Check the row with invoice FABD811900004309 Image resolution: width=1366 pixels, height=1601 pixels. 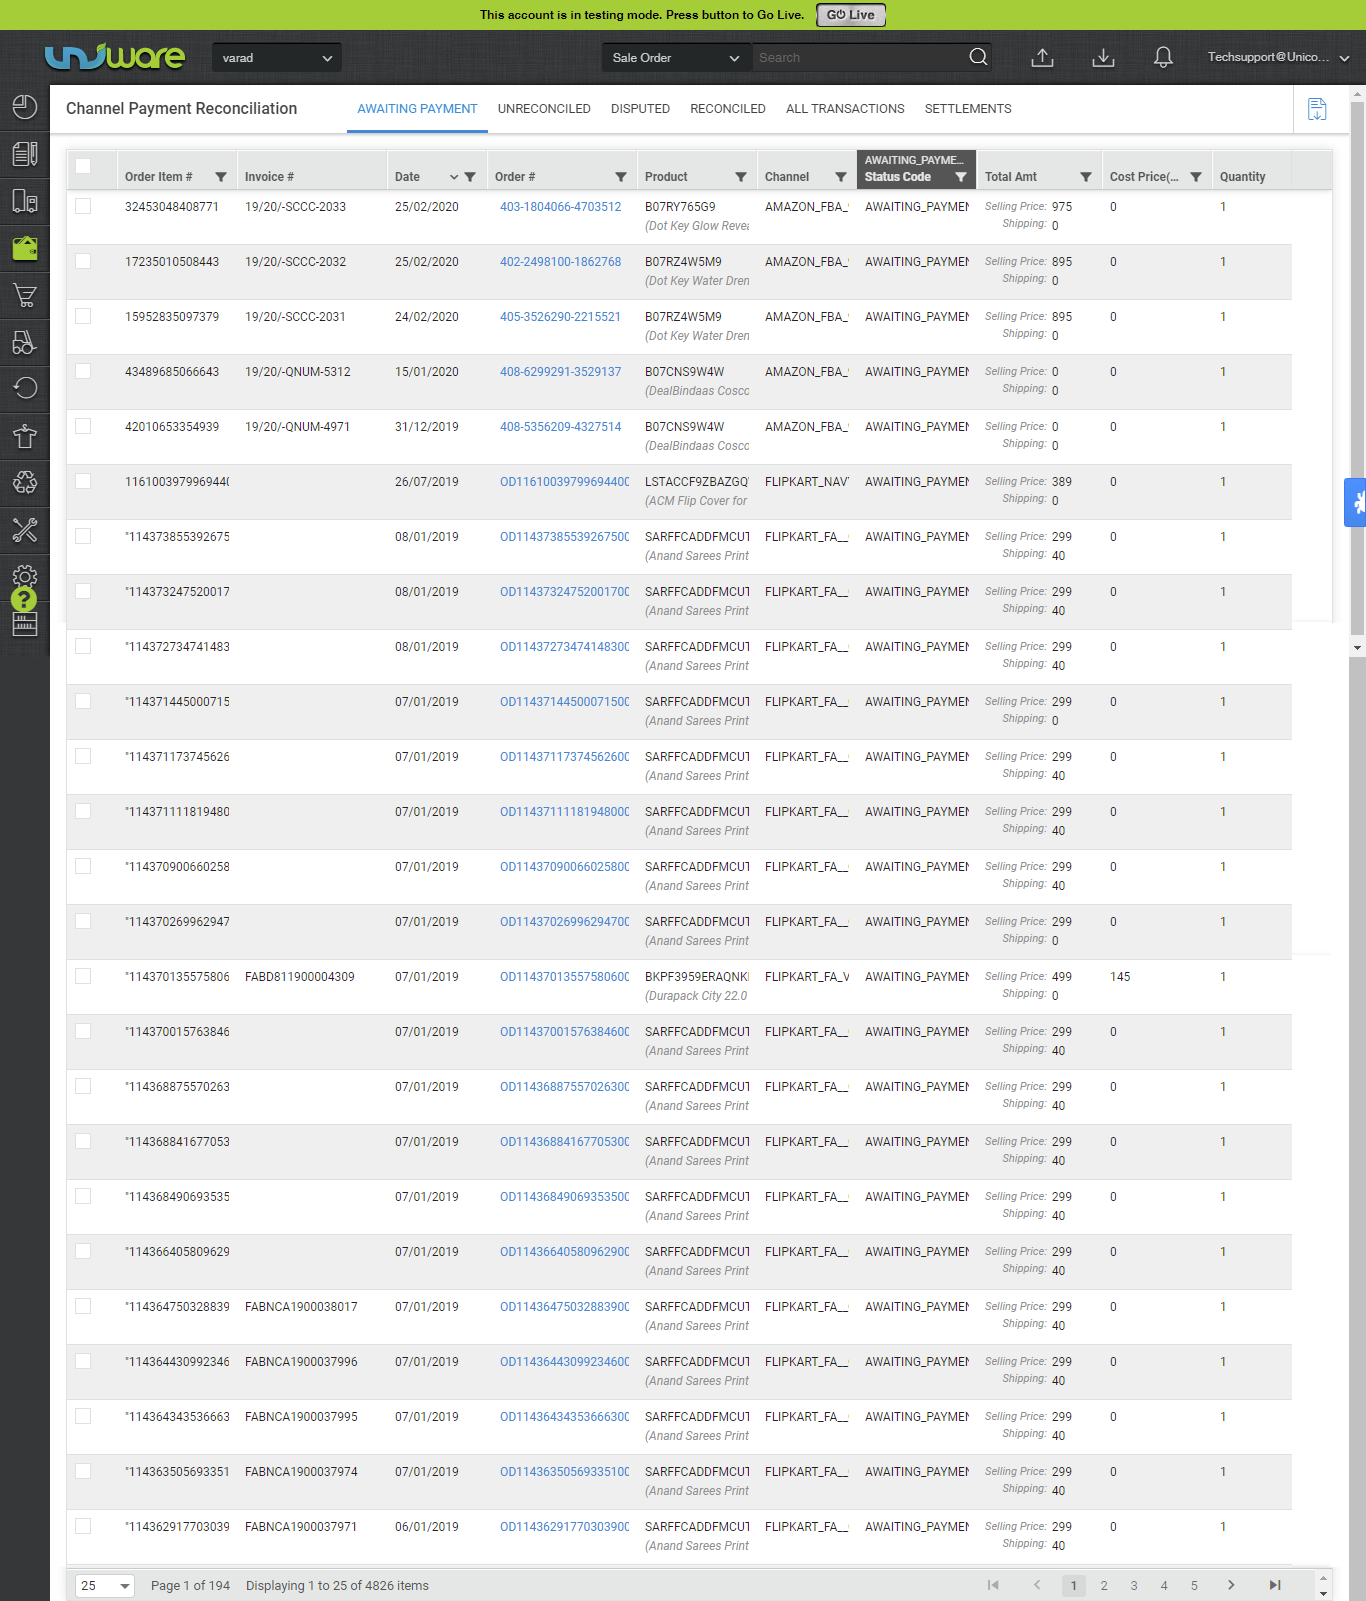click(83, 976)
